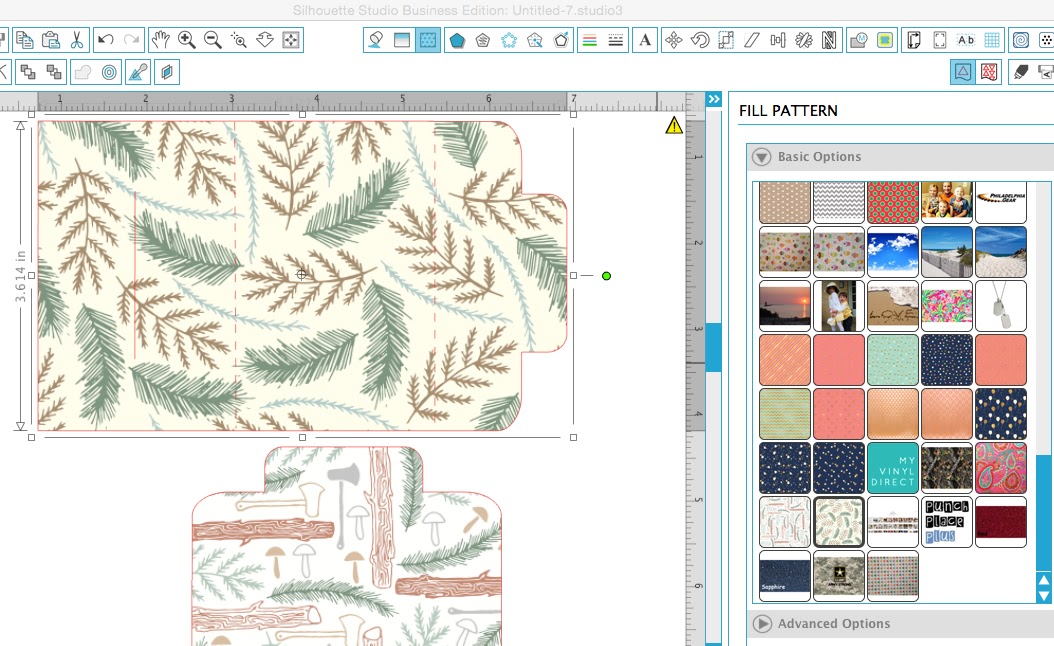Open the Registration Marks icon
The image size is (1054, 646).
pos(940,40)
